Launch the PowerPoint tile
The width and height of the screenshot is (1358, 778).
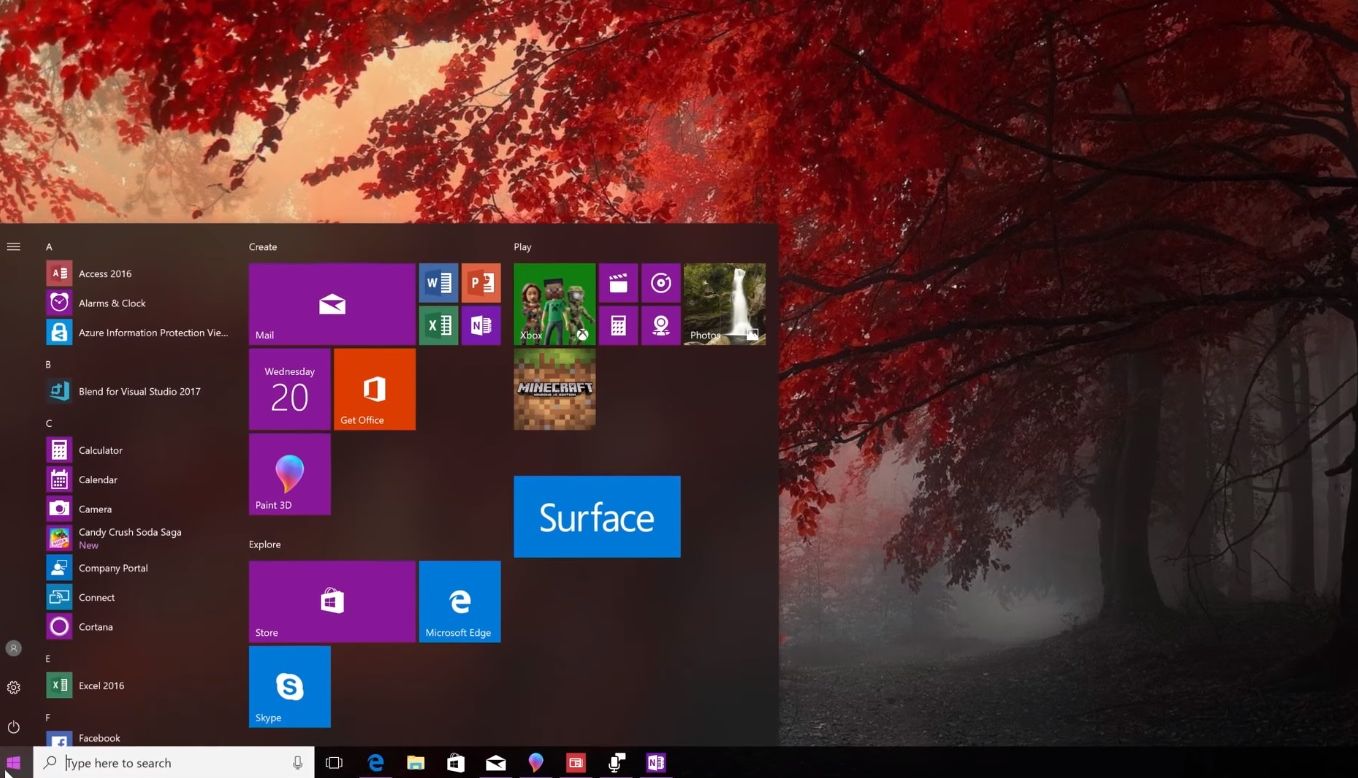click(481, 283)
